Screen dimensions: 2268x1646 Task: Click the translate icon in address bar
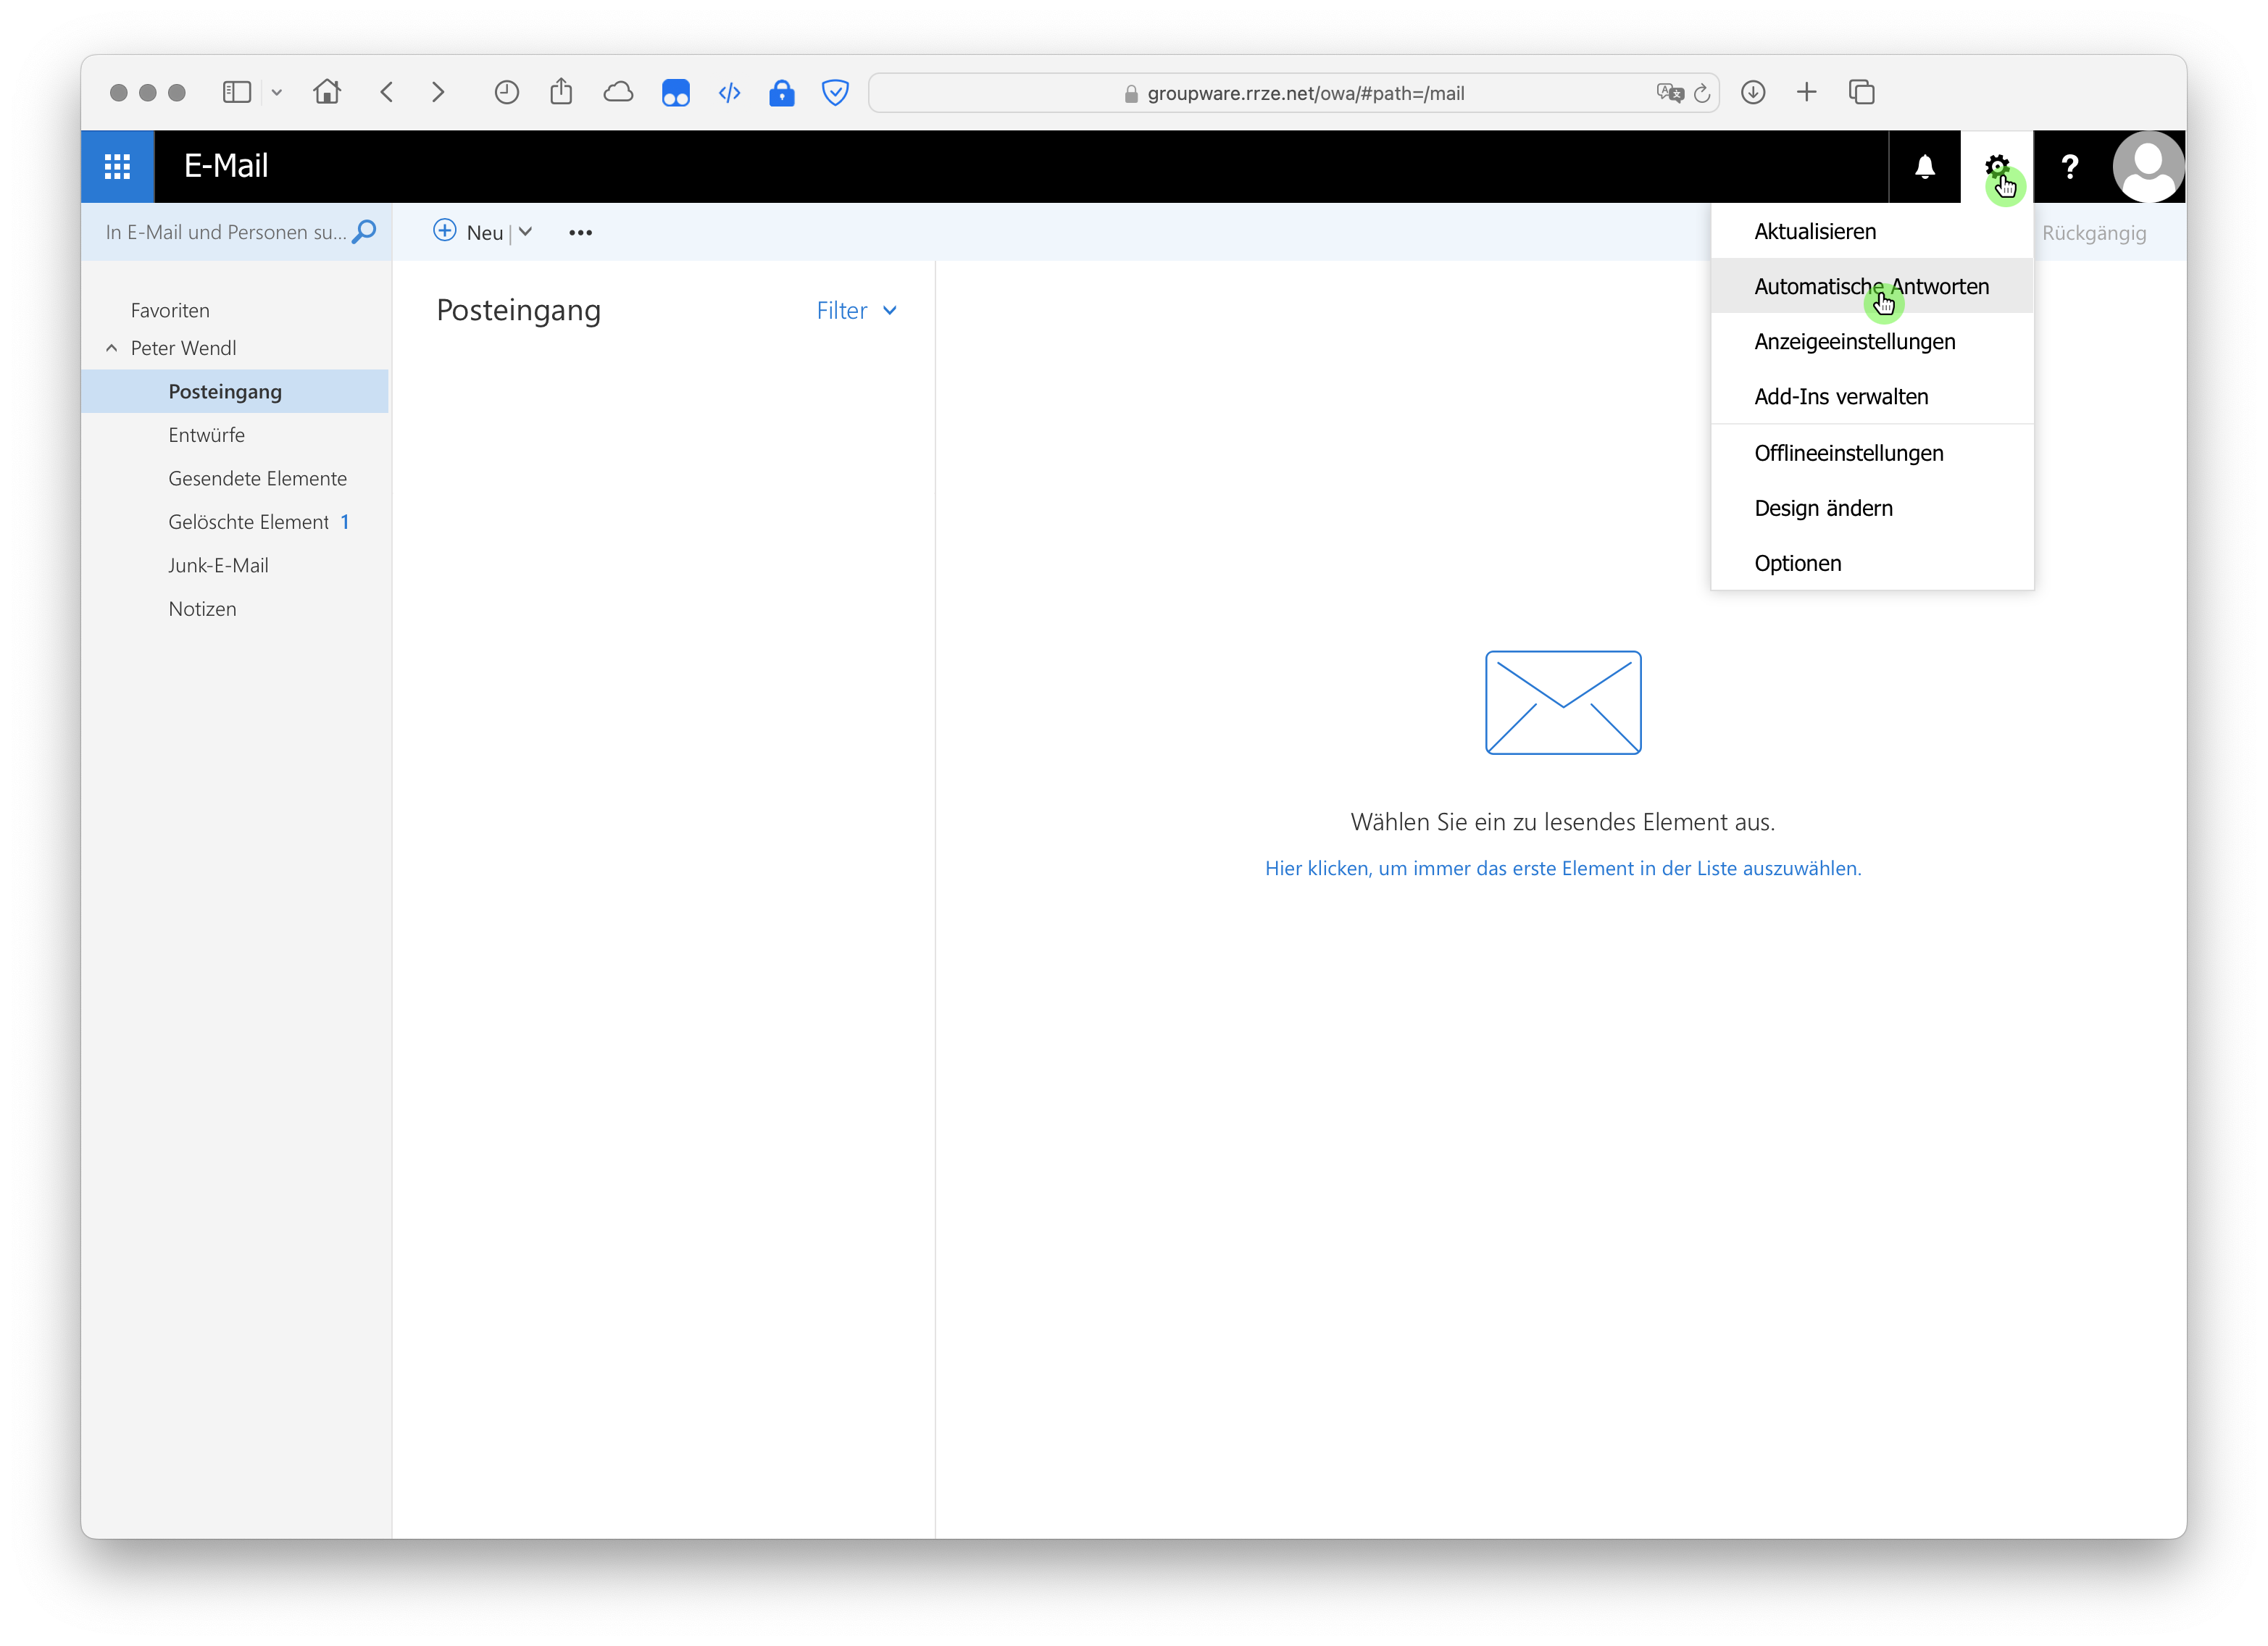(1669, 93)
